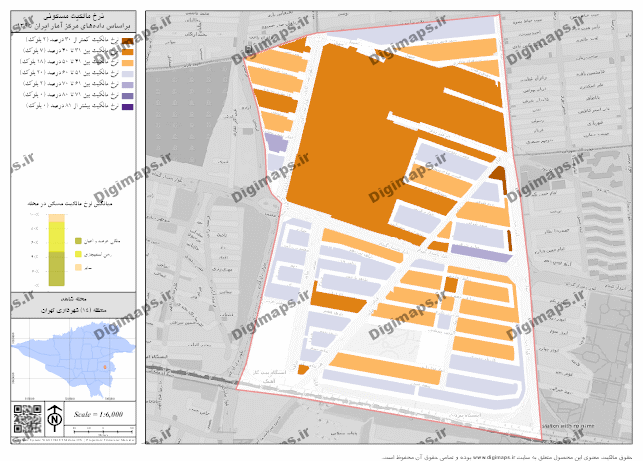This screenshot has height=461, width=643.
Task: Click the 'Scale = 1:6,000' text
Action: [x=98, y=412]
